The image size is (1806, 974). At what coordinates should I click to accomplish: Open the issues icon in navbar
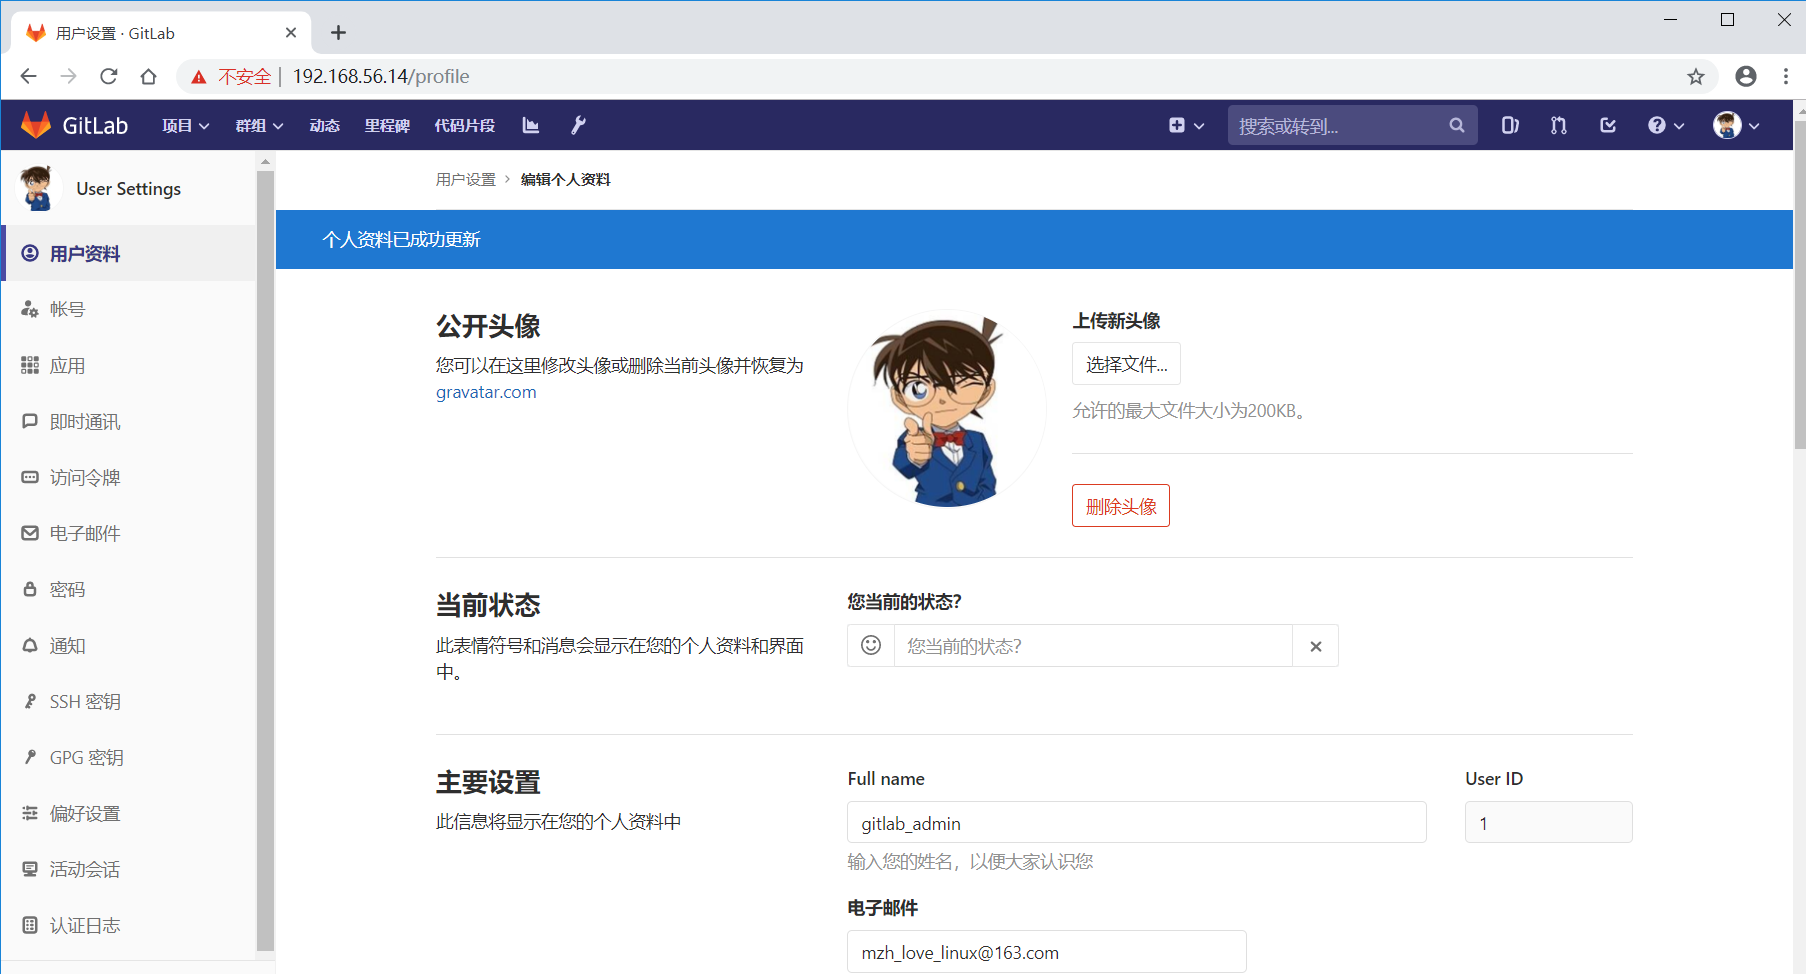point(1510,125)
